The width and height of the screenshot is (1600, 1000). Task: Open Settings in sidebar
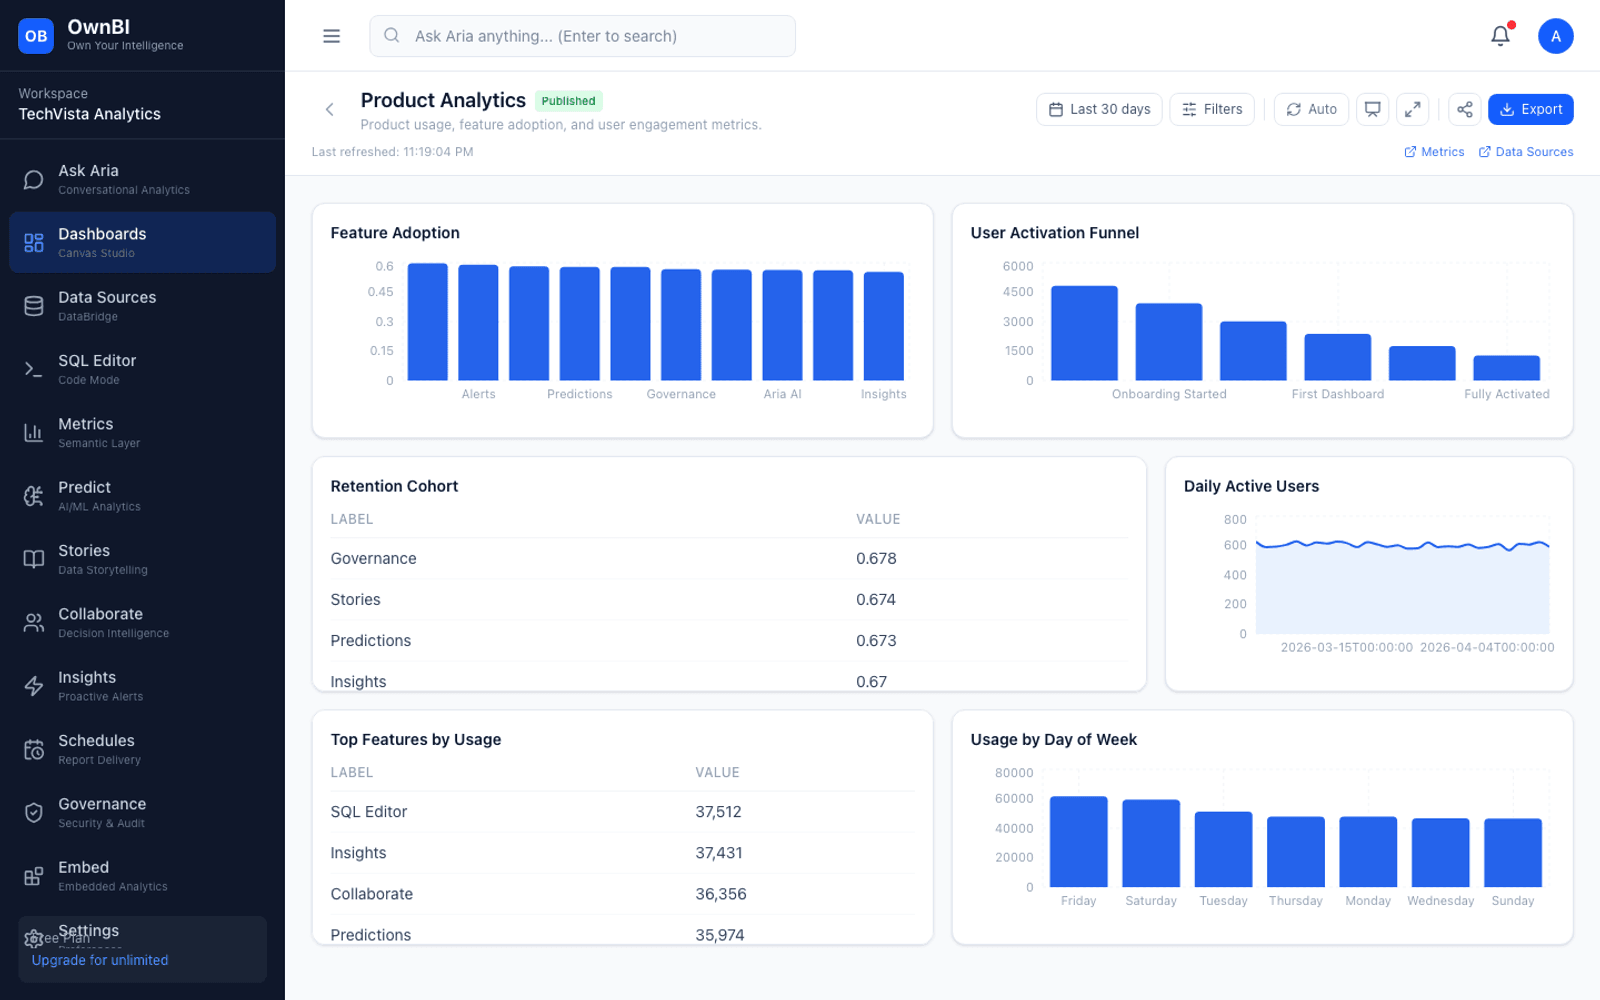point(88,931)
